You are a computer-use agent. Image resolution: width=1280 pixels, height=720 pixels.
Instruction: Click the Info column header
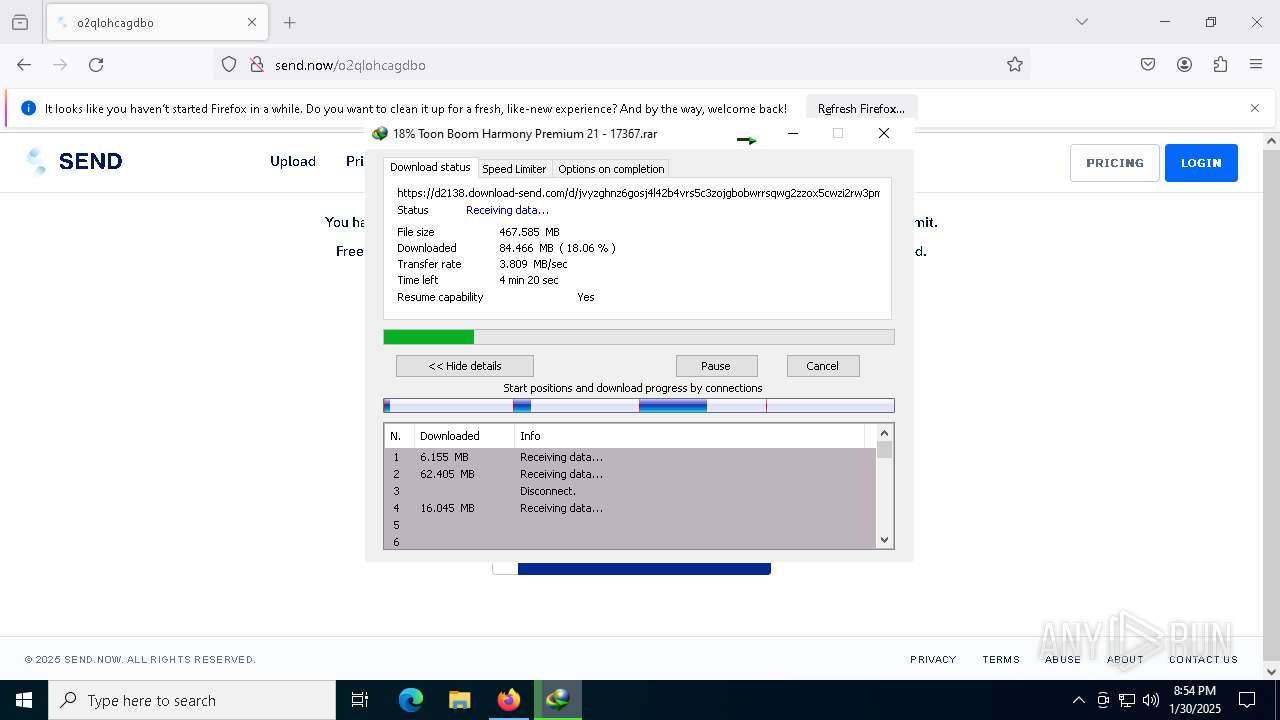click(x=690, y=436)
